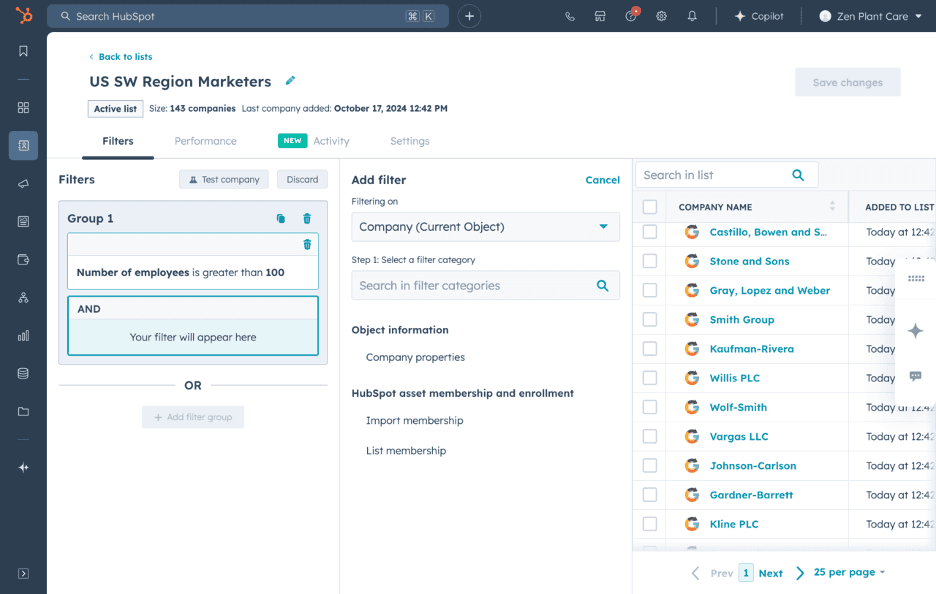Check the select-all checkbox in the table header
This screenshot has height=594, width=936.
coord(650,206)
